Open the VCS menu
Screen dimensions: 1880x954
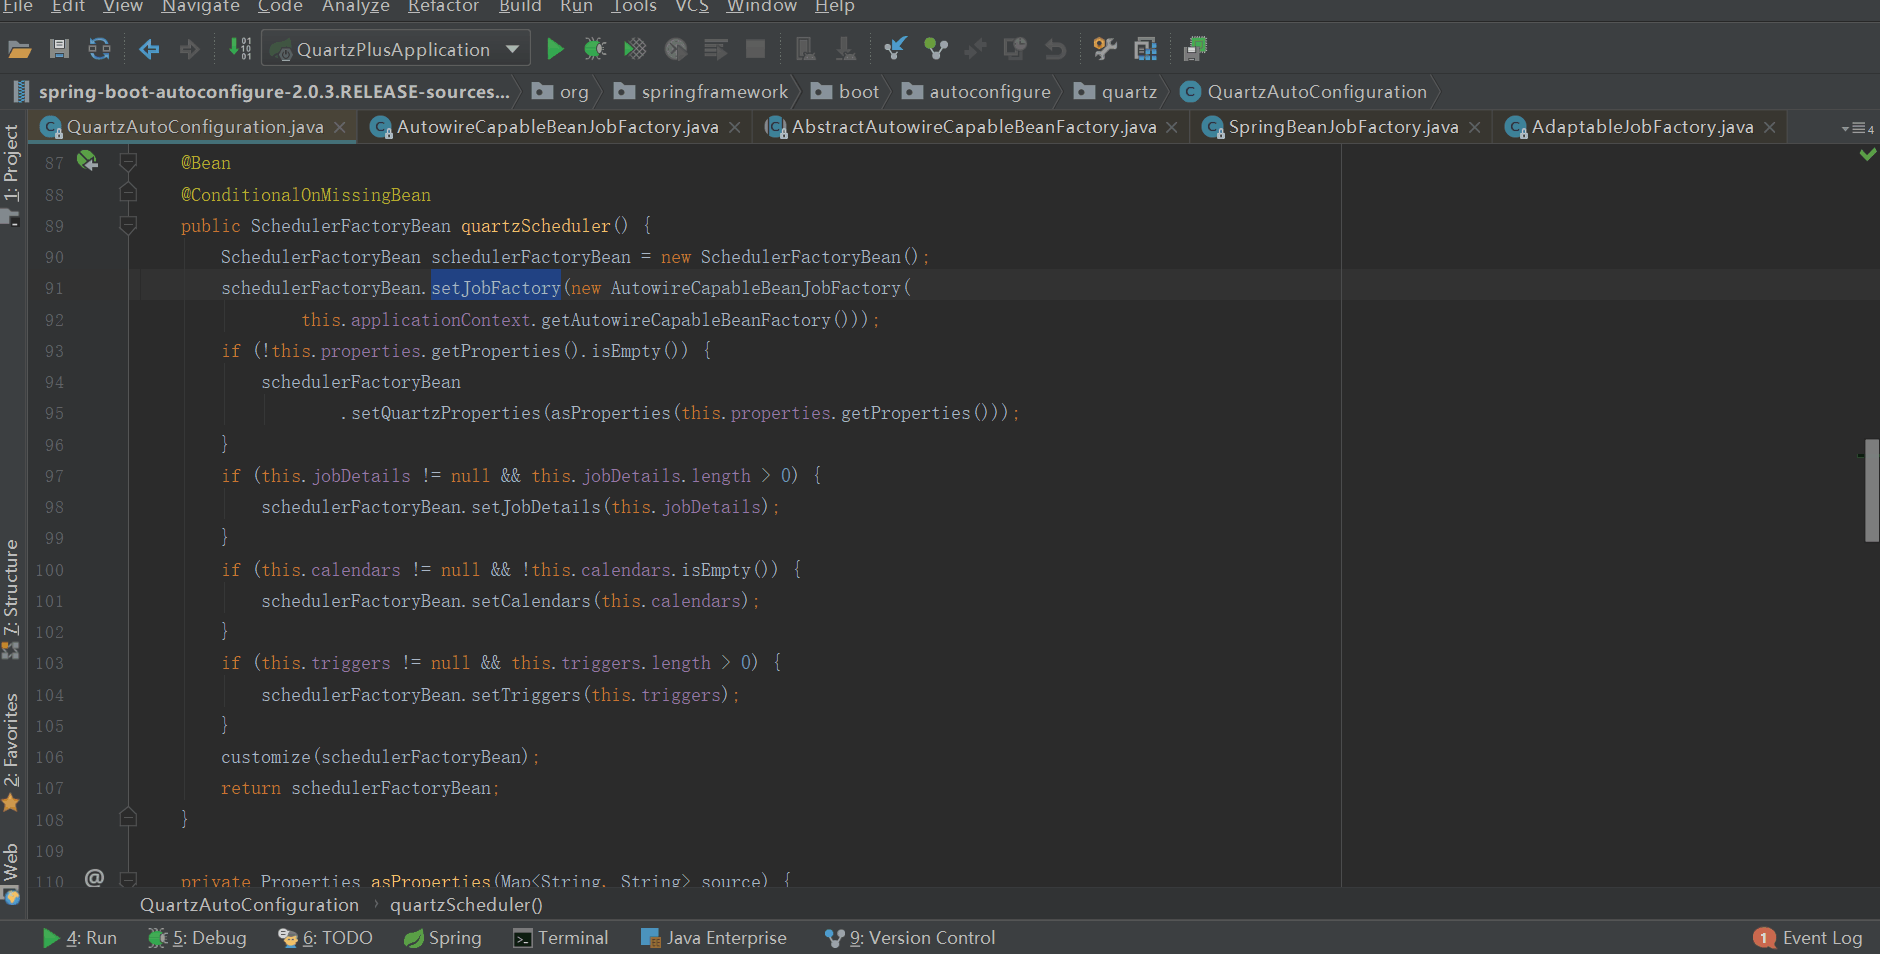coord(692,7)
